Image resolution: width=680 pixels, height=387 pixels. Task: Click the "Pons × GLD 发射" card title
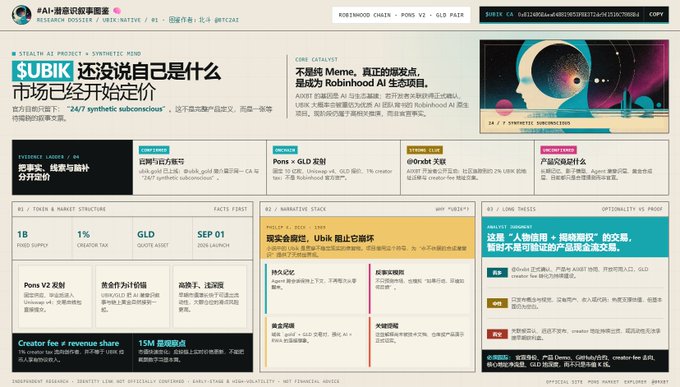299,161
